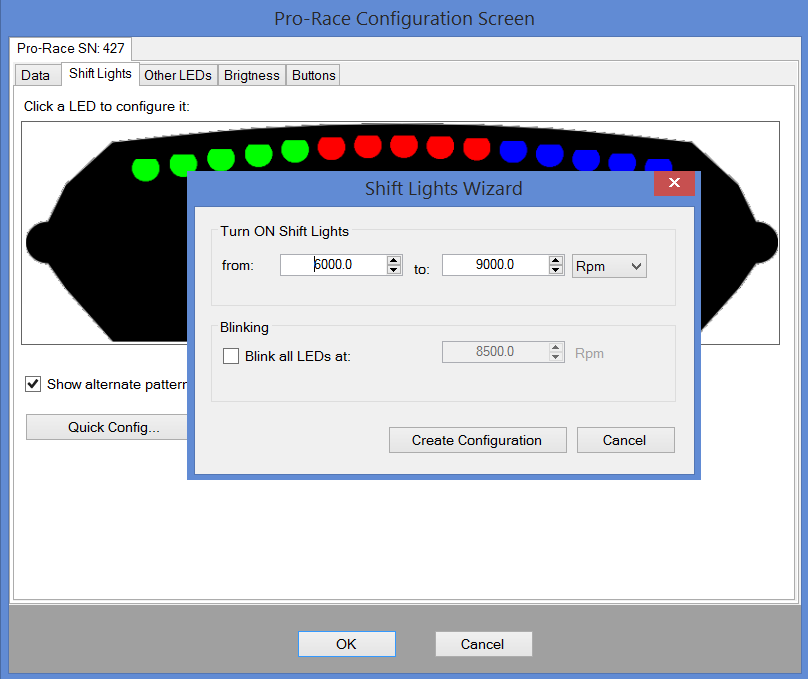
Task: Click the second green LED from left
Action: [183, 164]
